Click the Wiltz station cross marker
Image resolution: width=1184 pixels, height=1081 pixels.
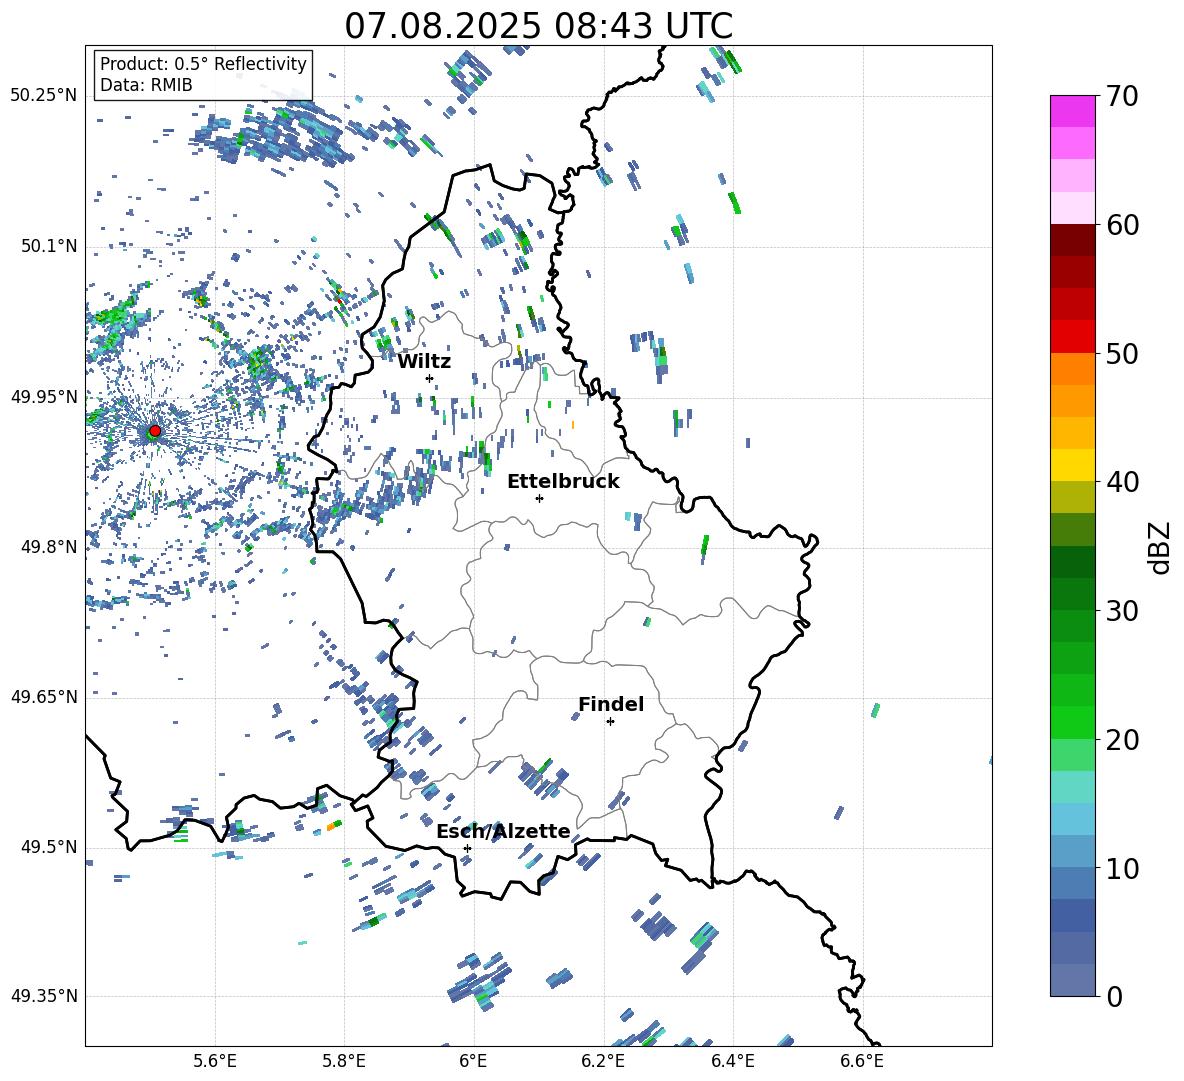coord(430,378)
